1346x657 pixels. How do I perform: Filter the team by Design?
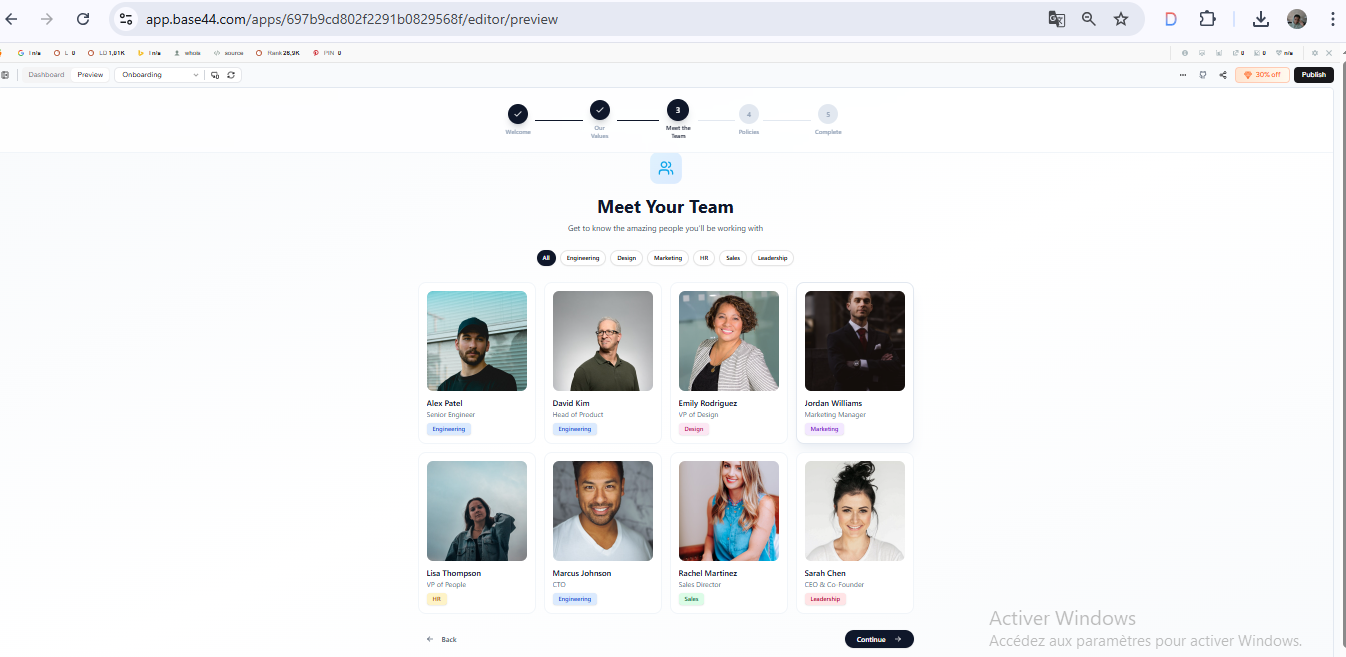point(627,258)
